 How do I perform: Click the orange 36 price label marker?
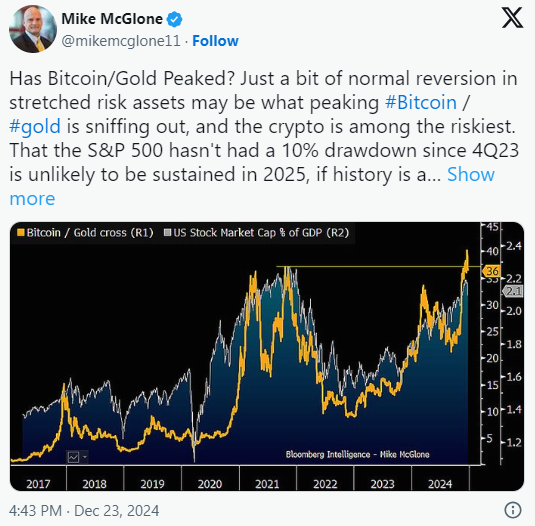point(491,271)
